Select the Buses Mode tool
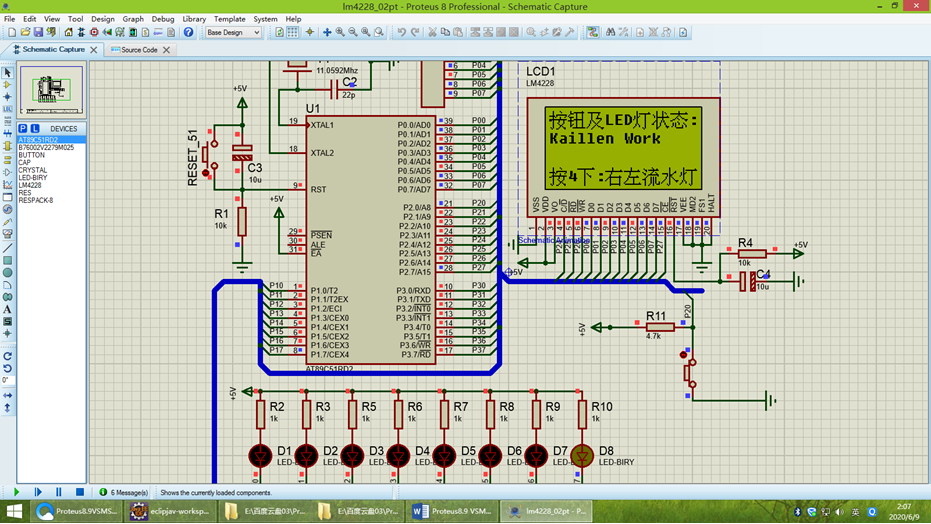This screenshot has height=524, width=931. (x=7, y=134)
